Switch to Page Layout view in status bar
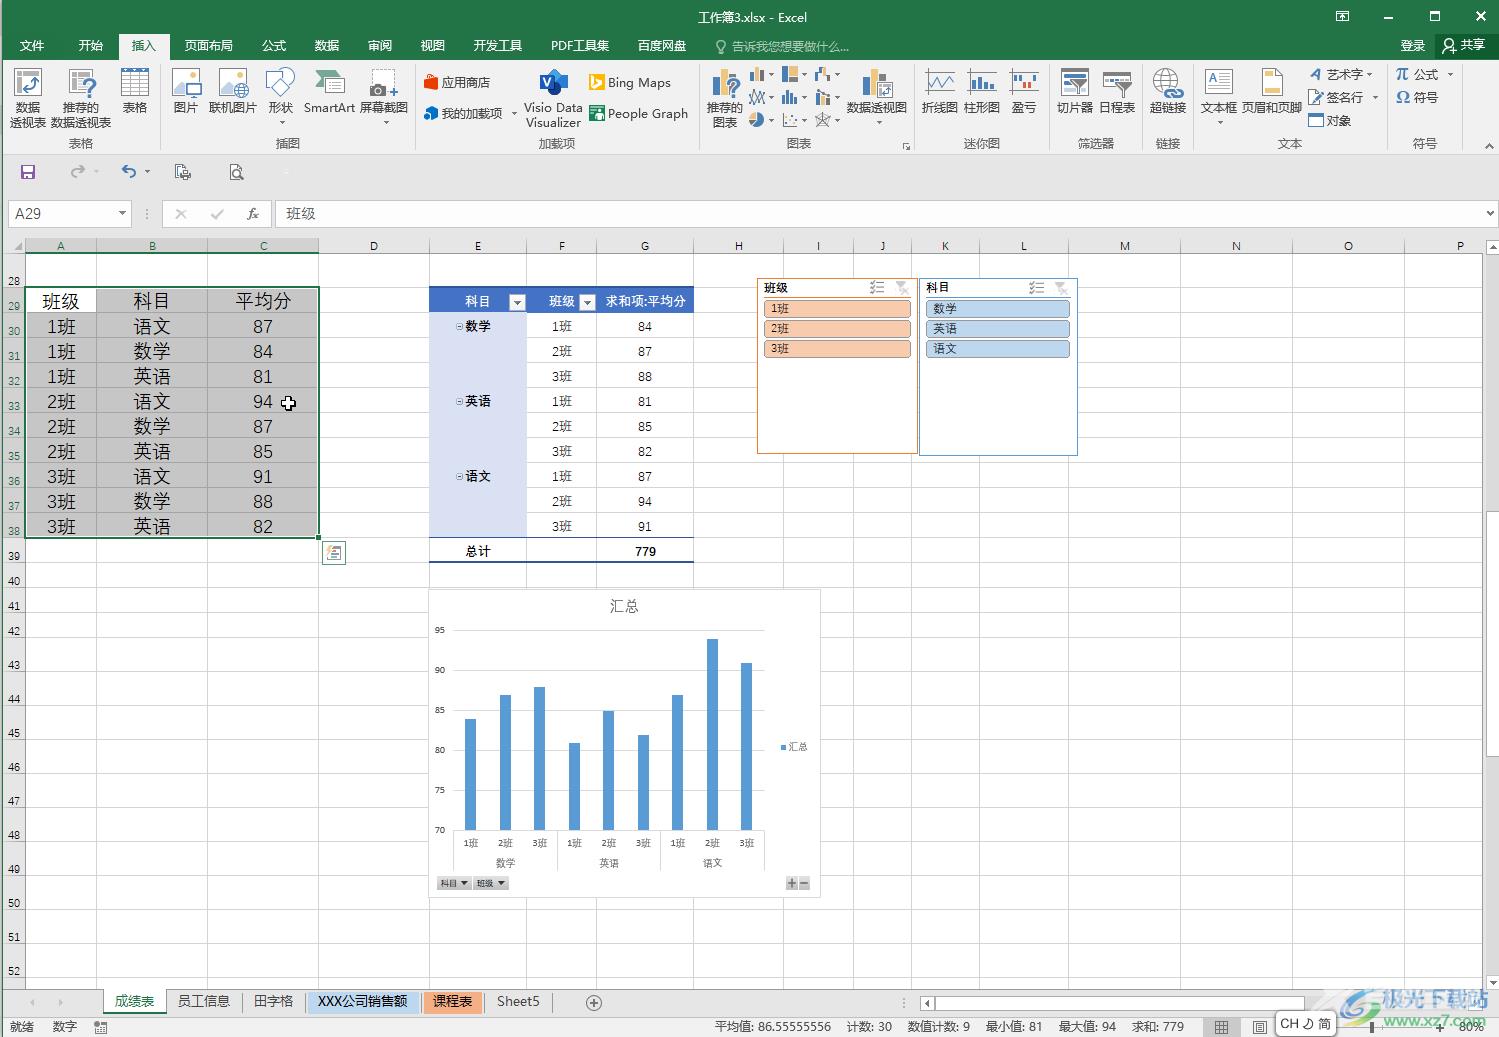This screenshot has width=1499, height=1037. tap(1260, 1026)
